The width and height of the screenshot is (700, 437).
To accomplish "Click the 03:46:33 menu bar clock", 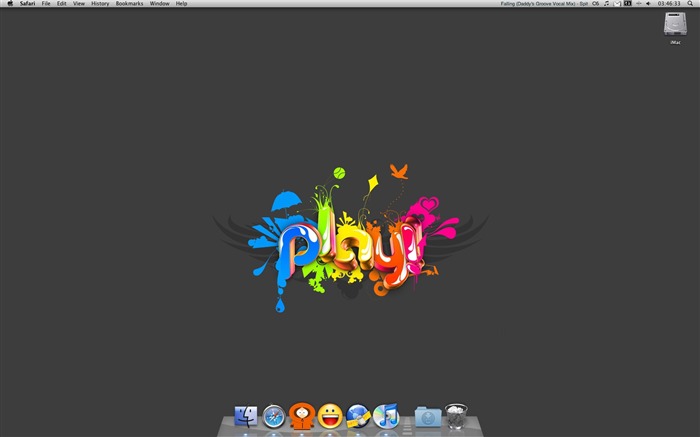I will tap(669, 3).
